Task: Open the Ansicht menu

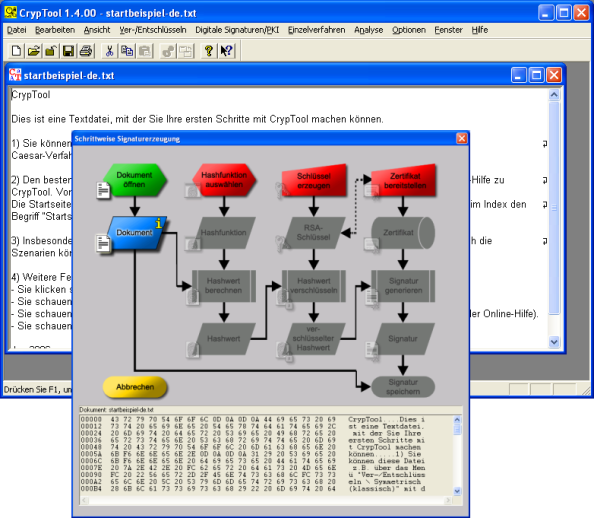Action: tap(97, 30)
